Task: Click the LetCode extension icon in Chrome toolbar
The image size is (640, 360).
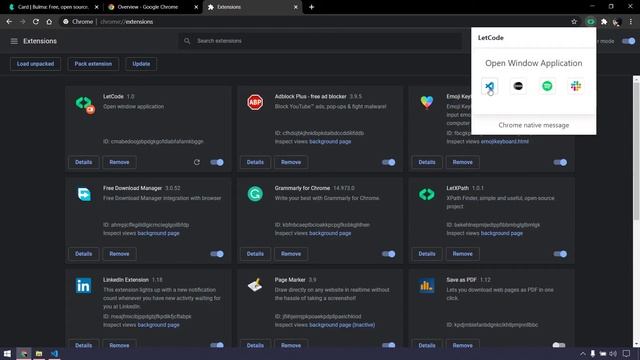Action: [590, 22]
